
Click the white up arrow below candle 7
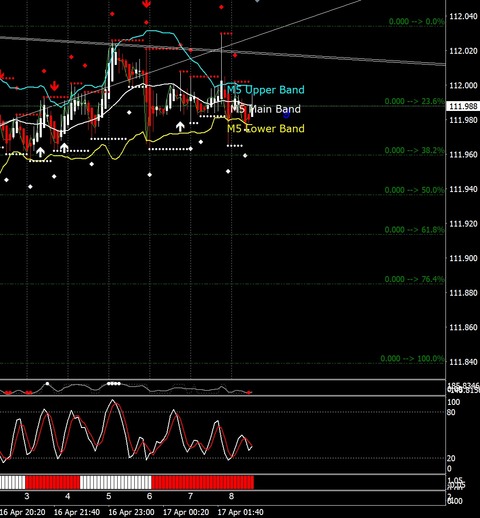coord(180,126)
